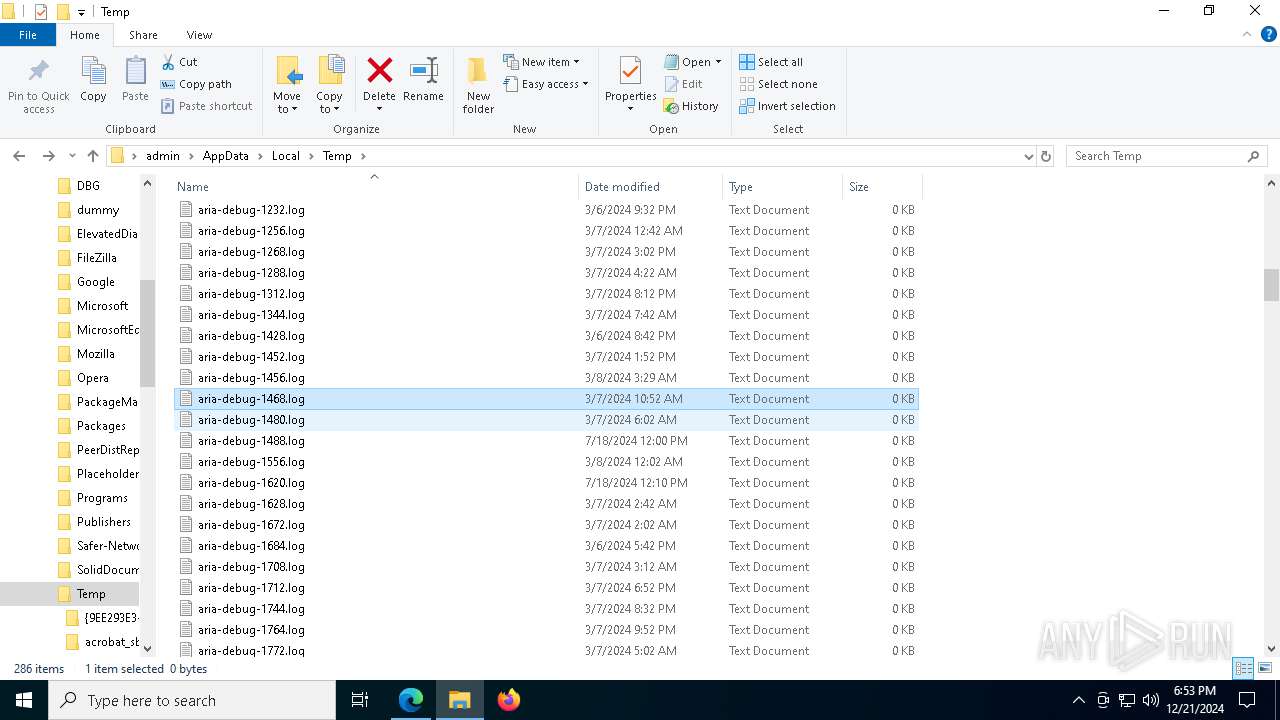This screenshot has width=1280, height=720.
Task: Expand the Open dropdown arrow
Action: pyautogui.click(x=718, y=62)
